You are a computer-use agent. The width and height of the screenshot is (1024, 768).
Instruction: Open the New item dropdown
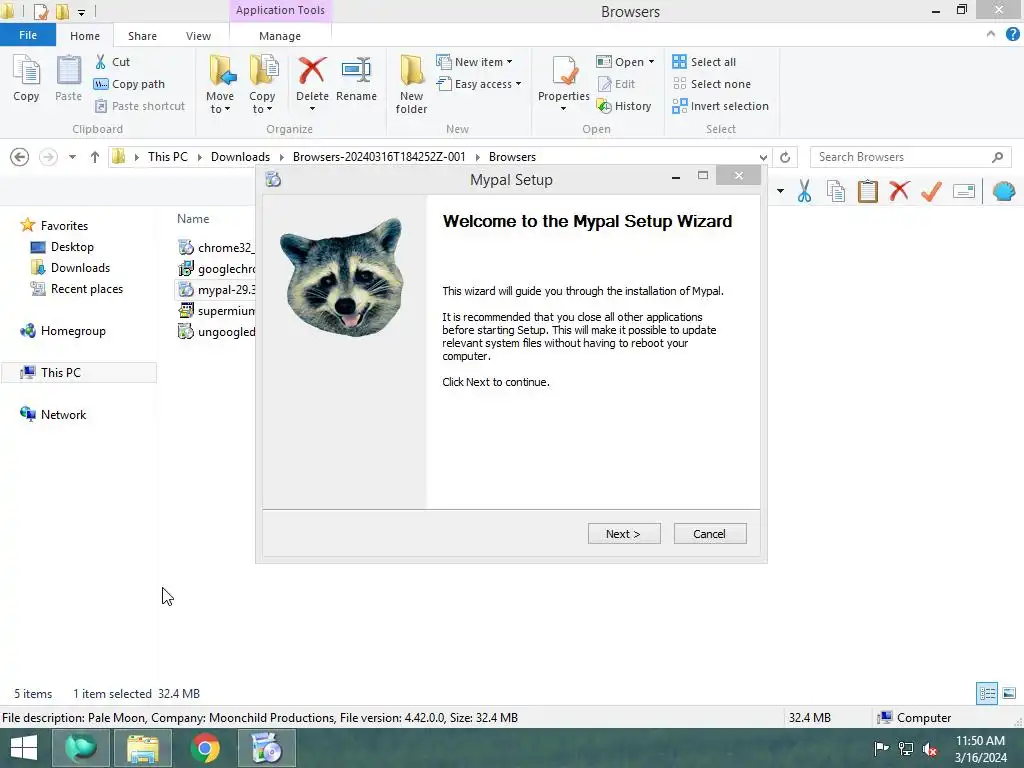point(474,62)
